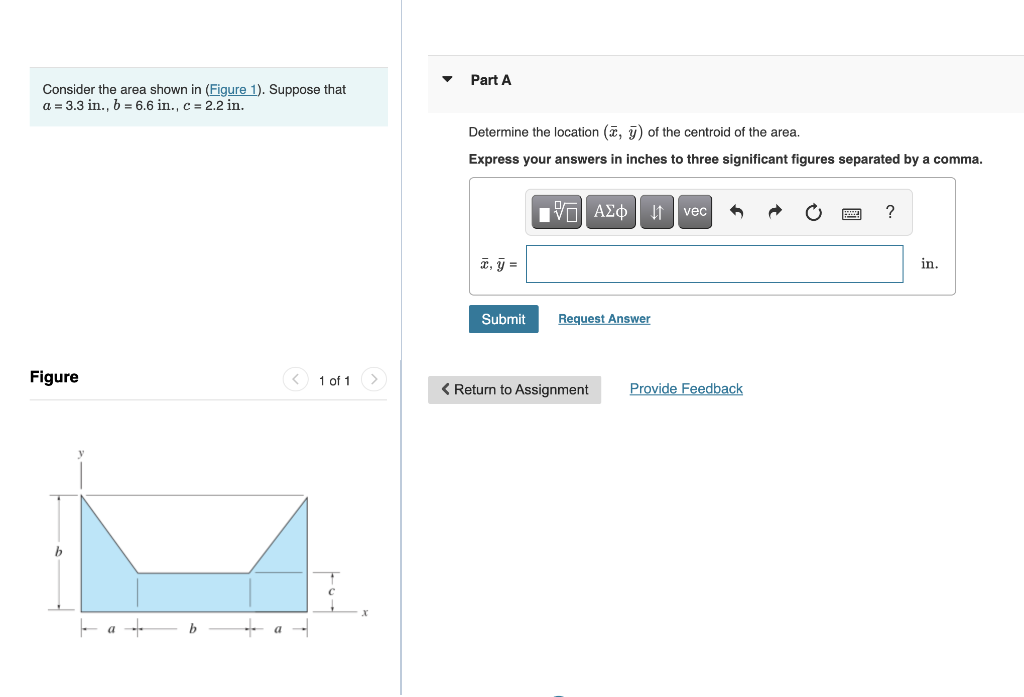Submit your centroid answer
Image resolution: width=1024 pixels, height=697 pixels.
click(x=503, y=318)
